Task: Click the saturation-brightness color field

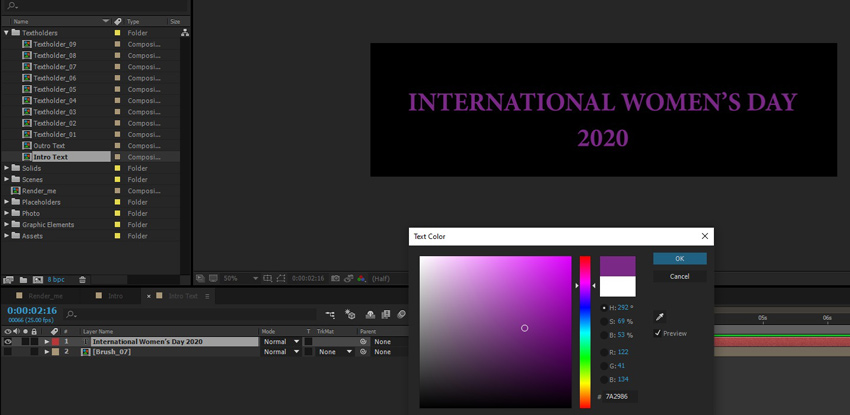Action: [495, 332]
